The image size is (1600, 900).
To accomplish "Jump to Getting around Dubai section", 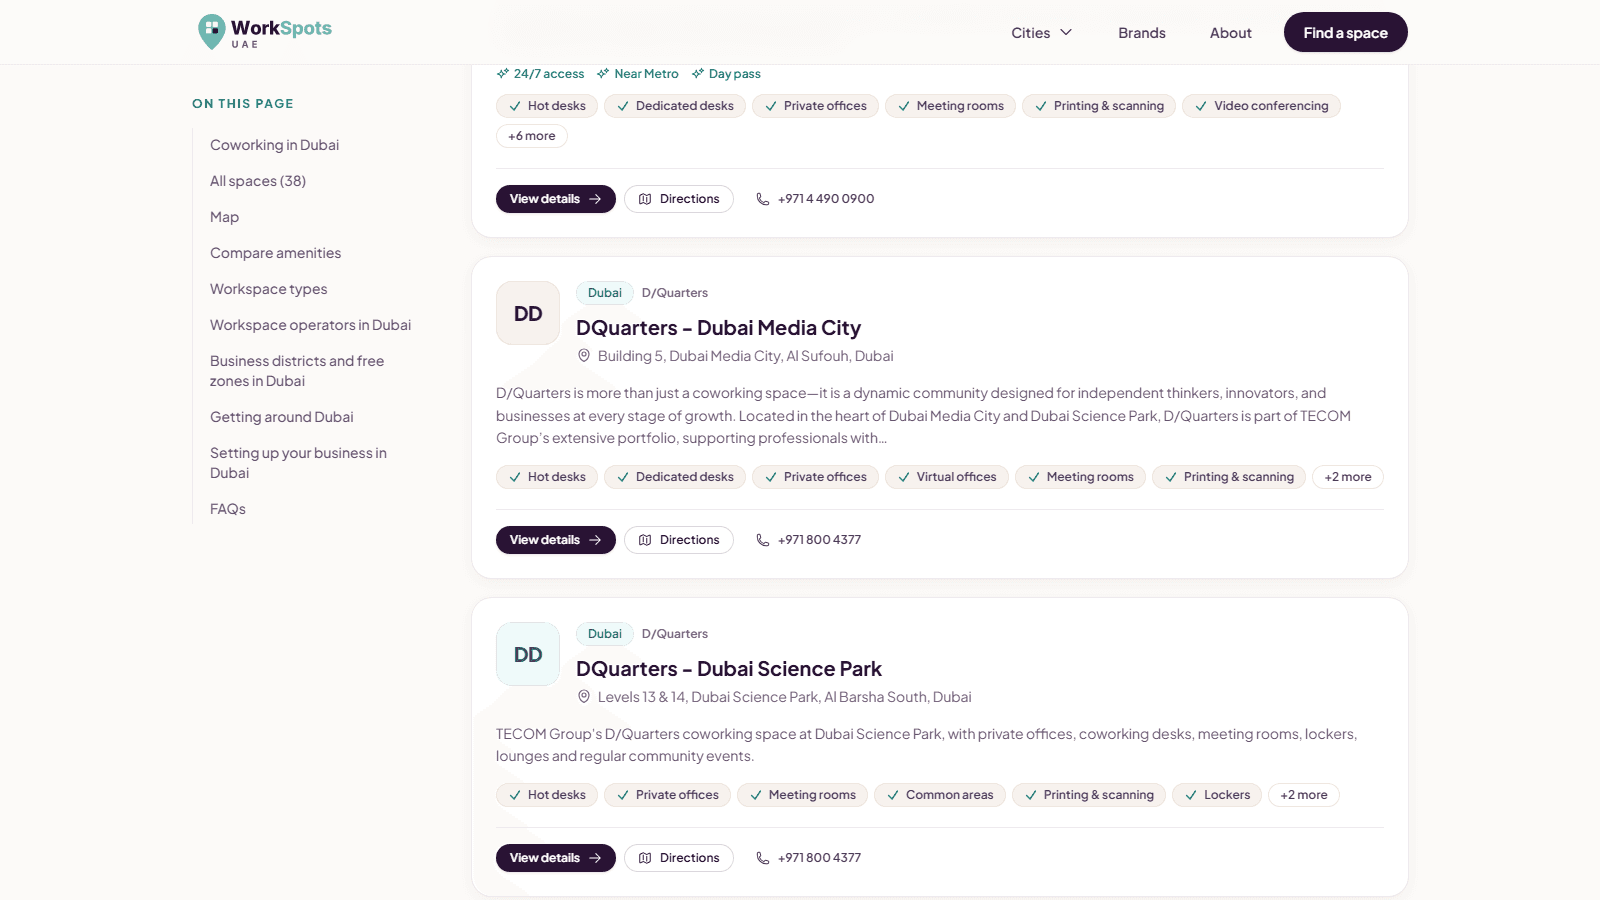I will click(x=281, y=417).
